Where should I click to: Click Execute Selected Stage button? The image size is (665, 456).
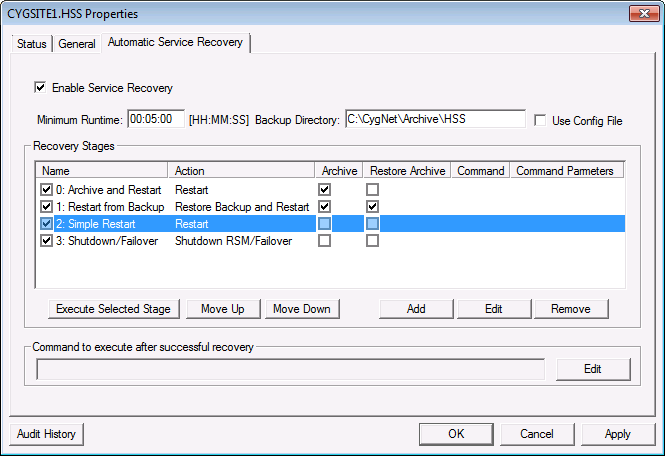click(114, 309)
